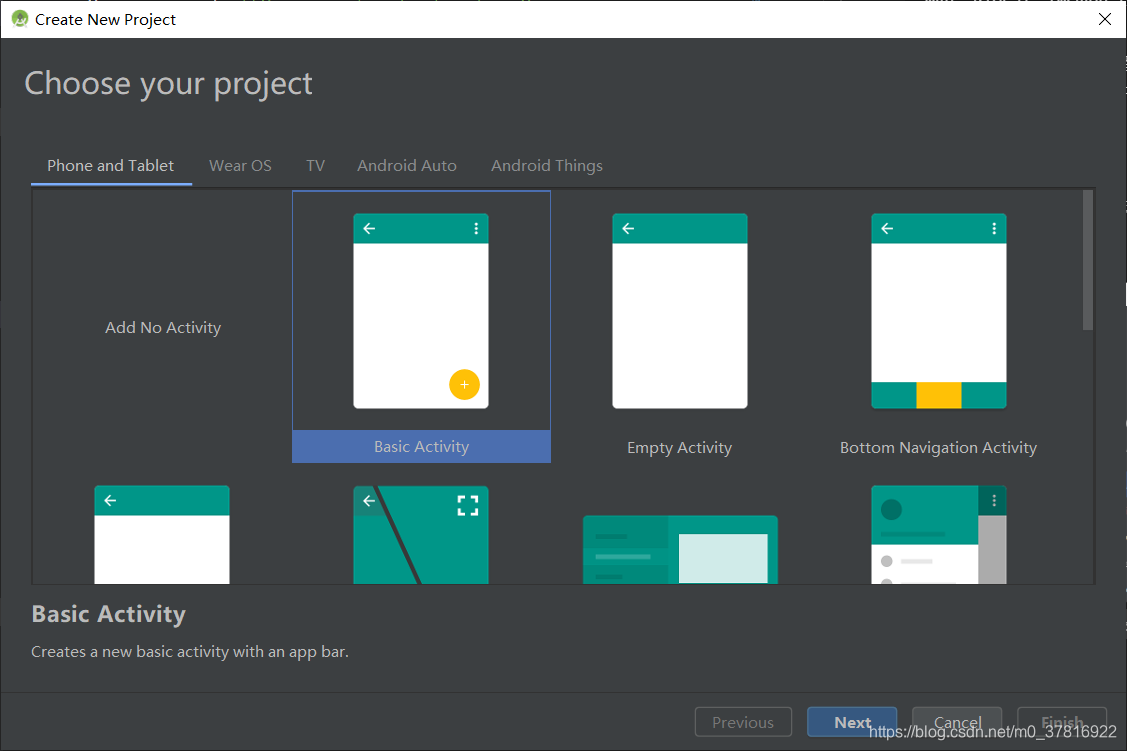Click the Android Studio icon in title bar
This screenshot has height=751, width=1127.
(19, 19)
